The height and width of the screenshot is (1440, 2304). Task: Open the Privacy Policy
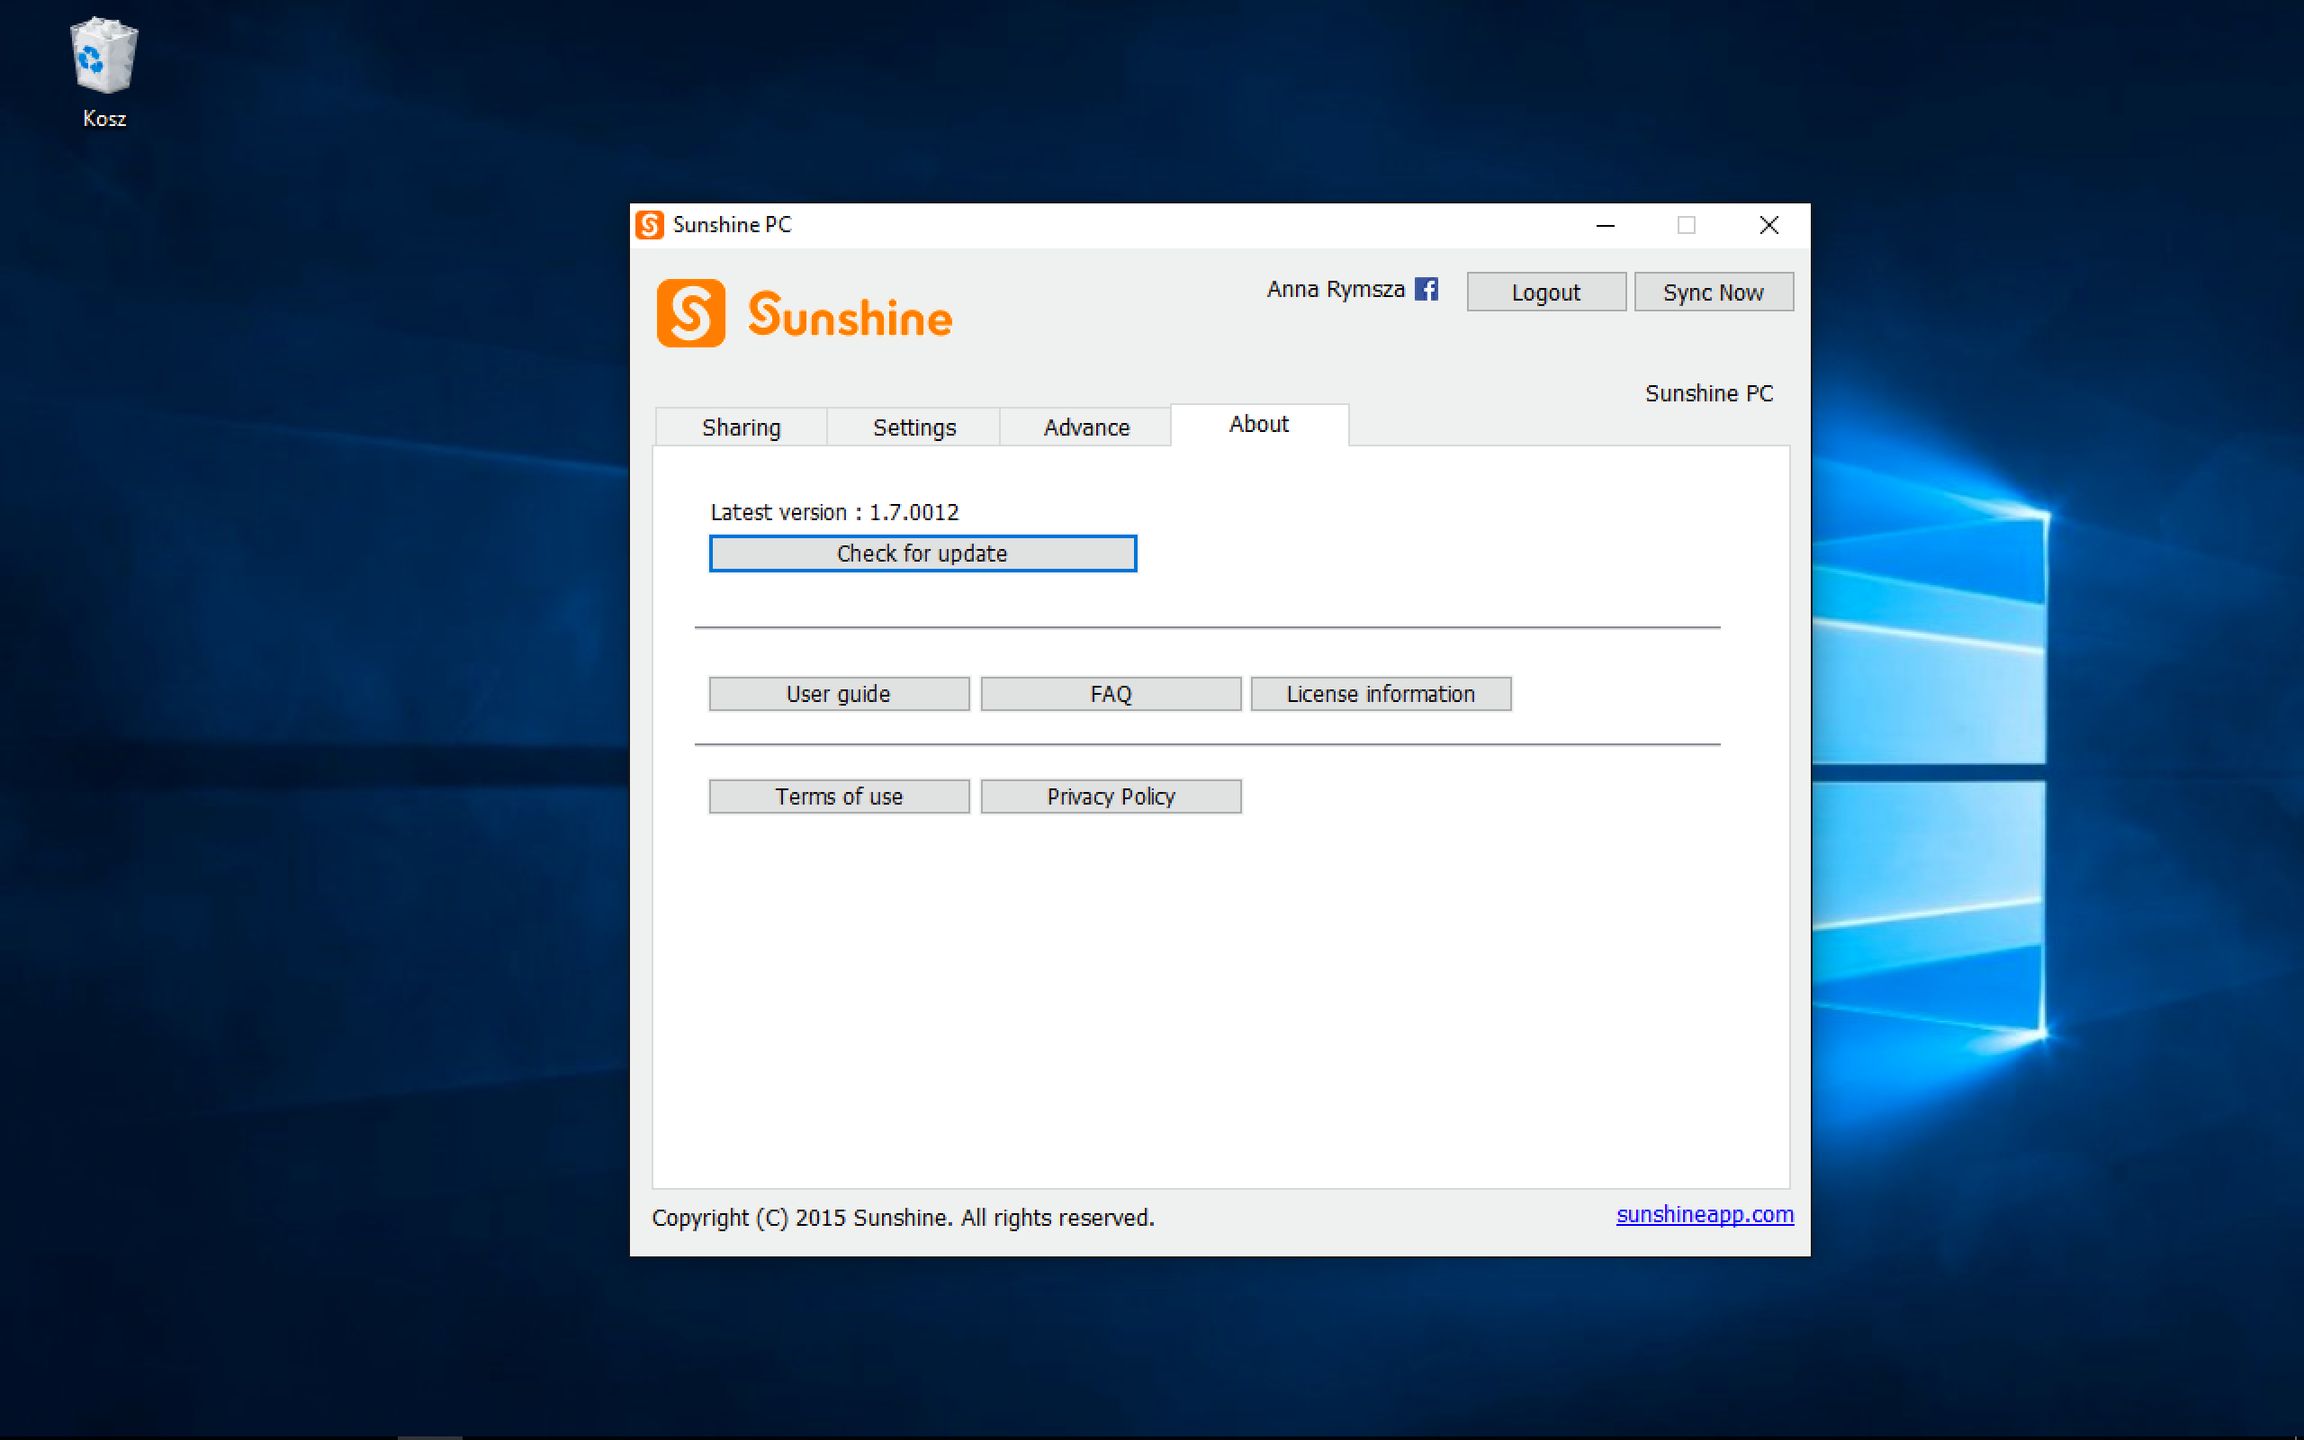1110,796
